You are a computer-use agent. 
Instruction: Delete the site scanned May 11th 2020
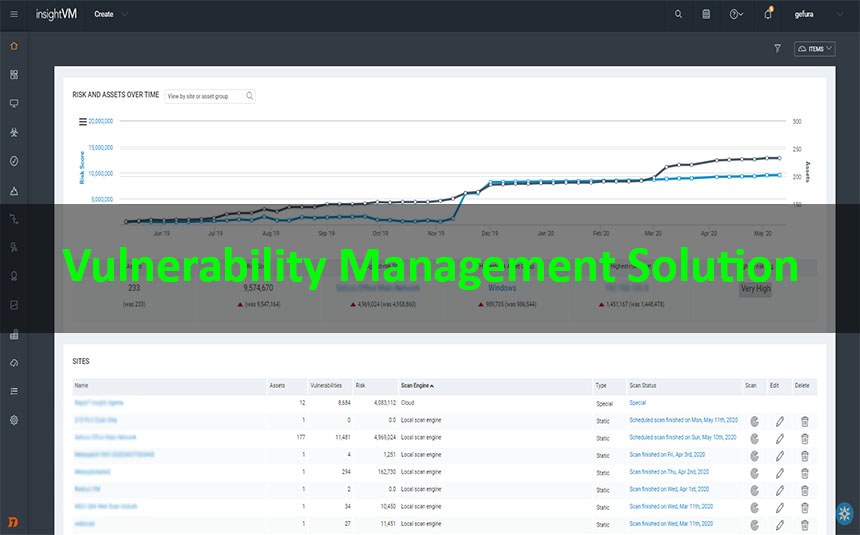click(805, 421)
